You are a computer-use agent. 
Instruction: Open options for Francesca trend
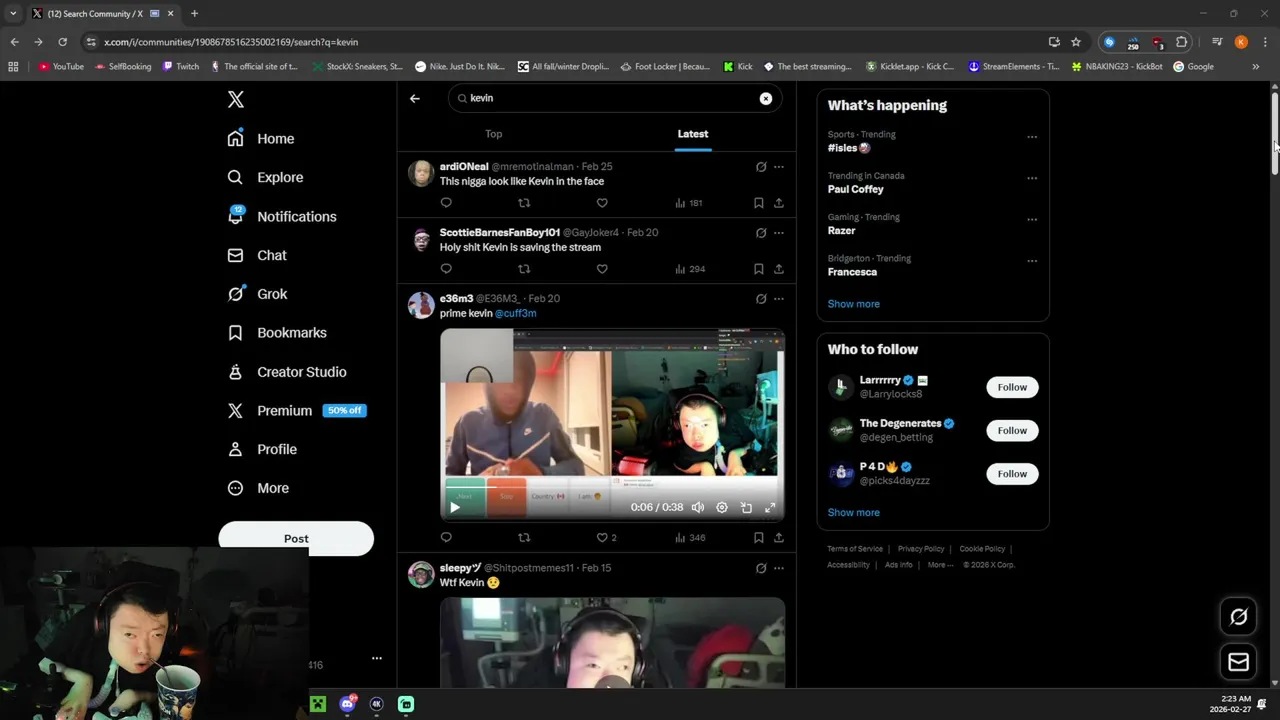(1032, 261)
